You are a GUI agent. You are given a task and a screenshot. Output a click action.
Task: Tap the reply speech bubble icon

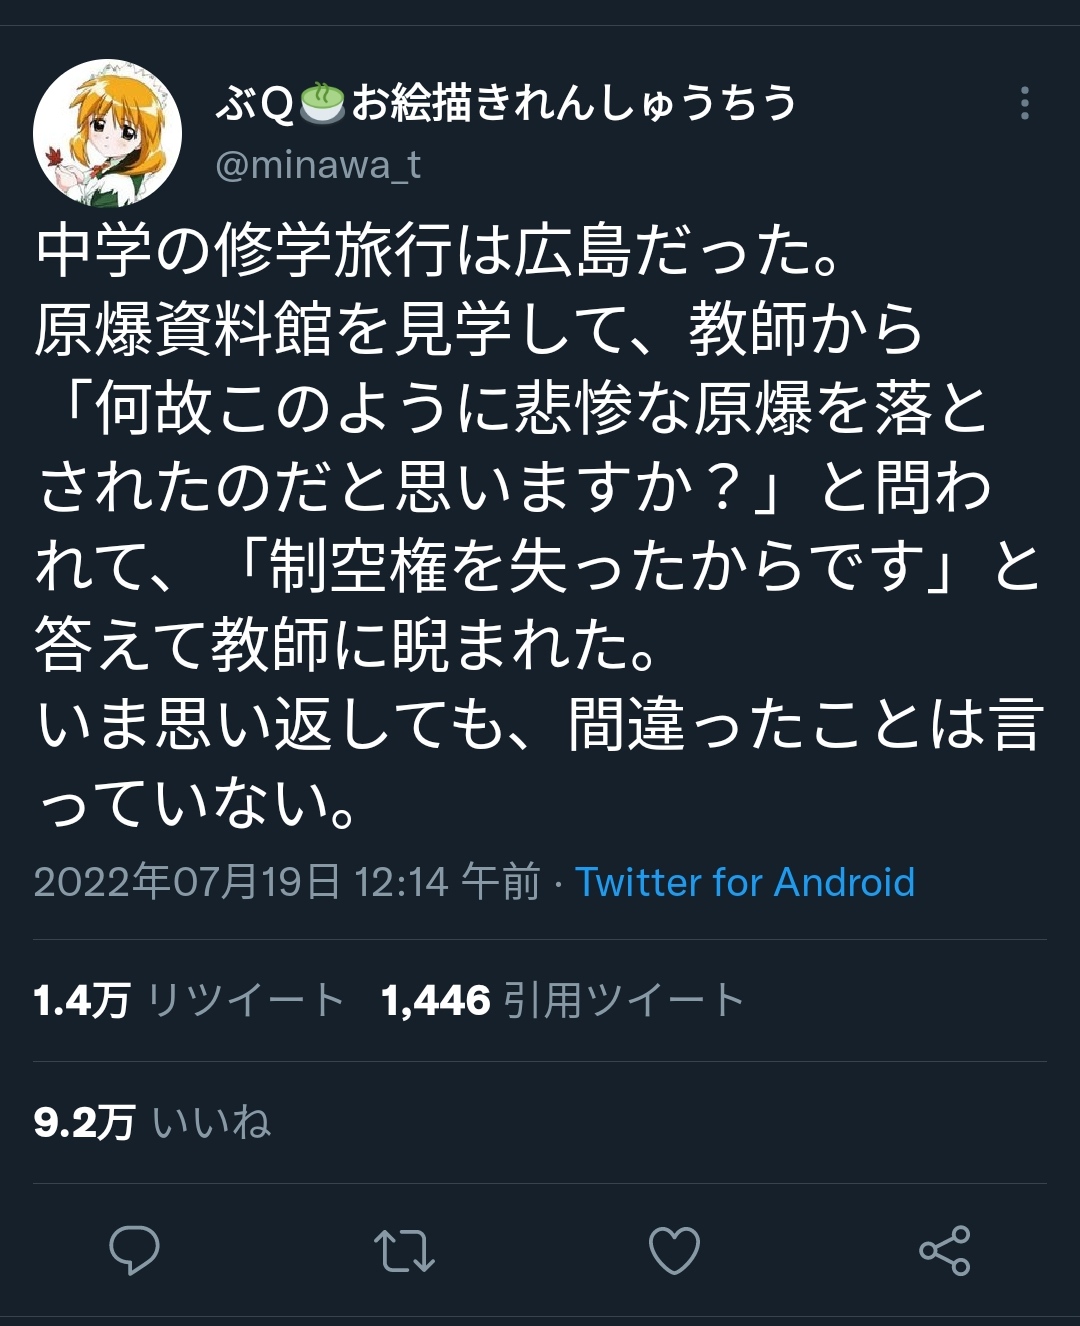tap(134, 1250)
